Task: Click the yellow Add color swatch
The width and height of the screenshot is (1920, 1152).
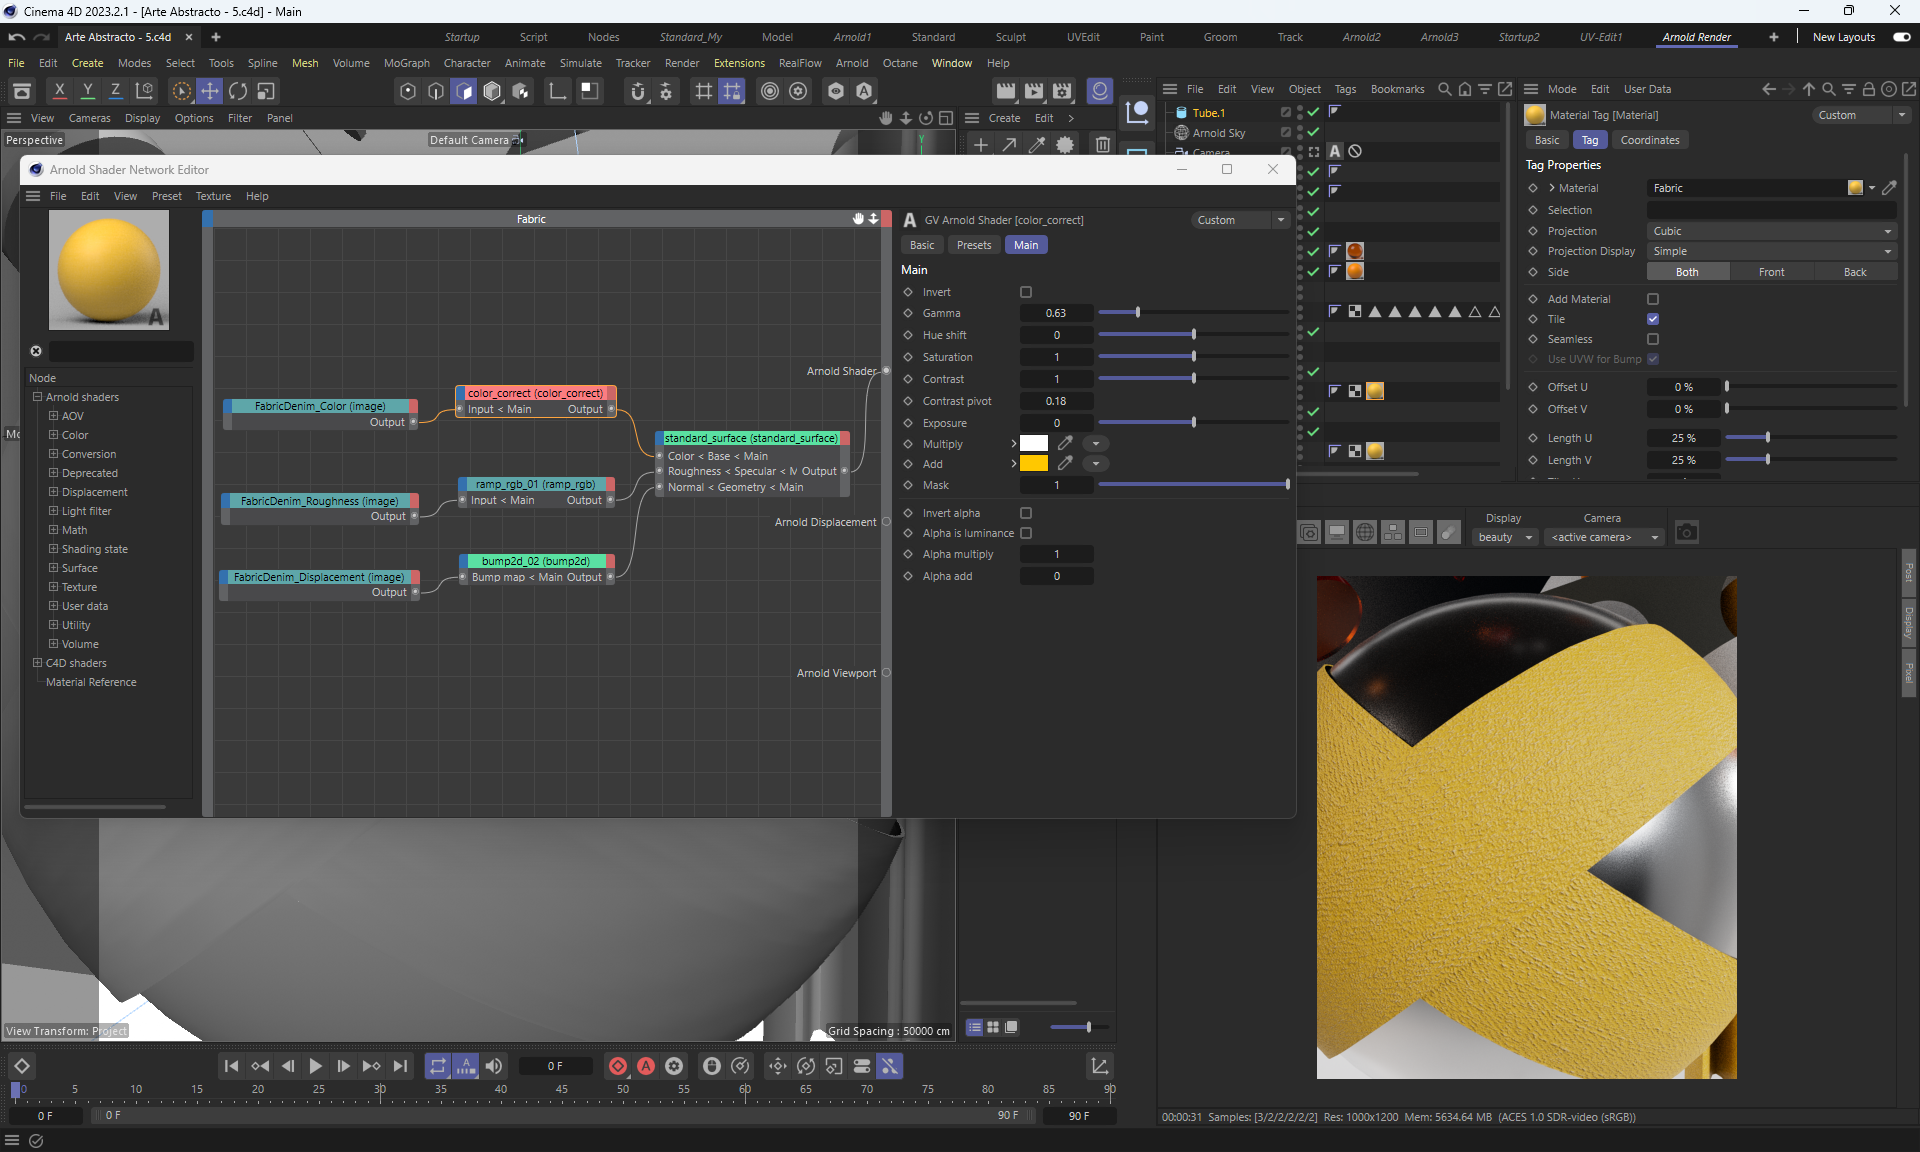Action: [x=1034, y=464]
